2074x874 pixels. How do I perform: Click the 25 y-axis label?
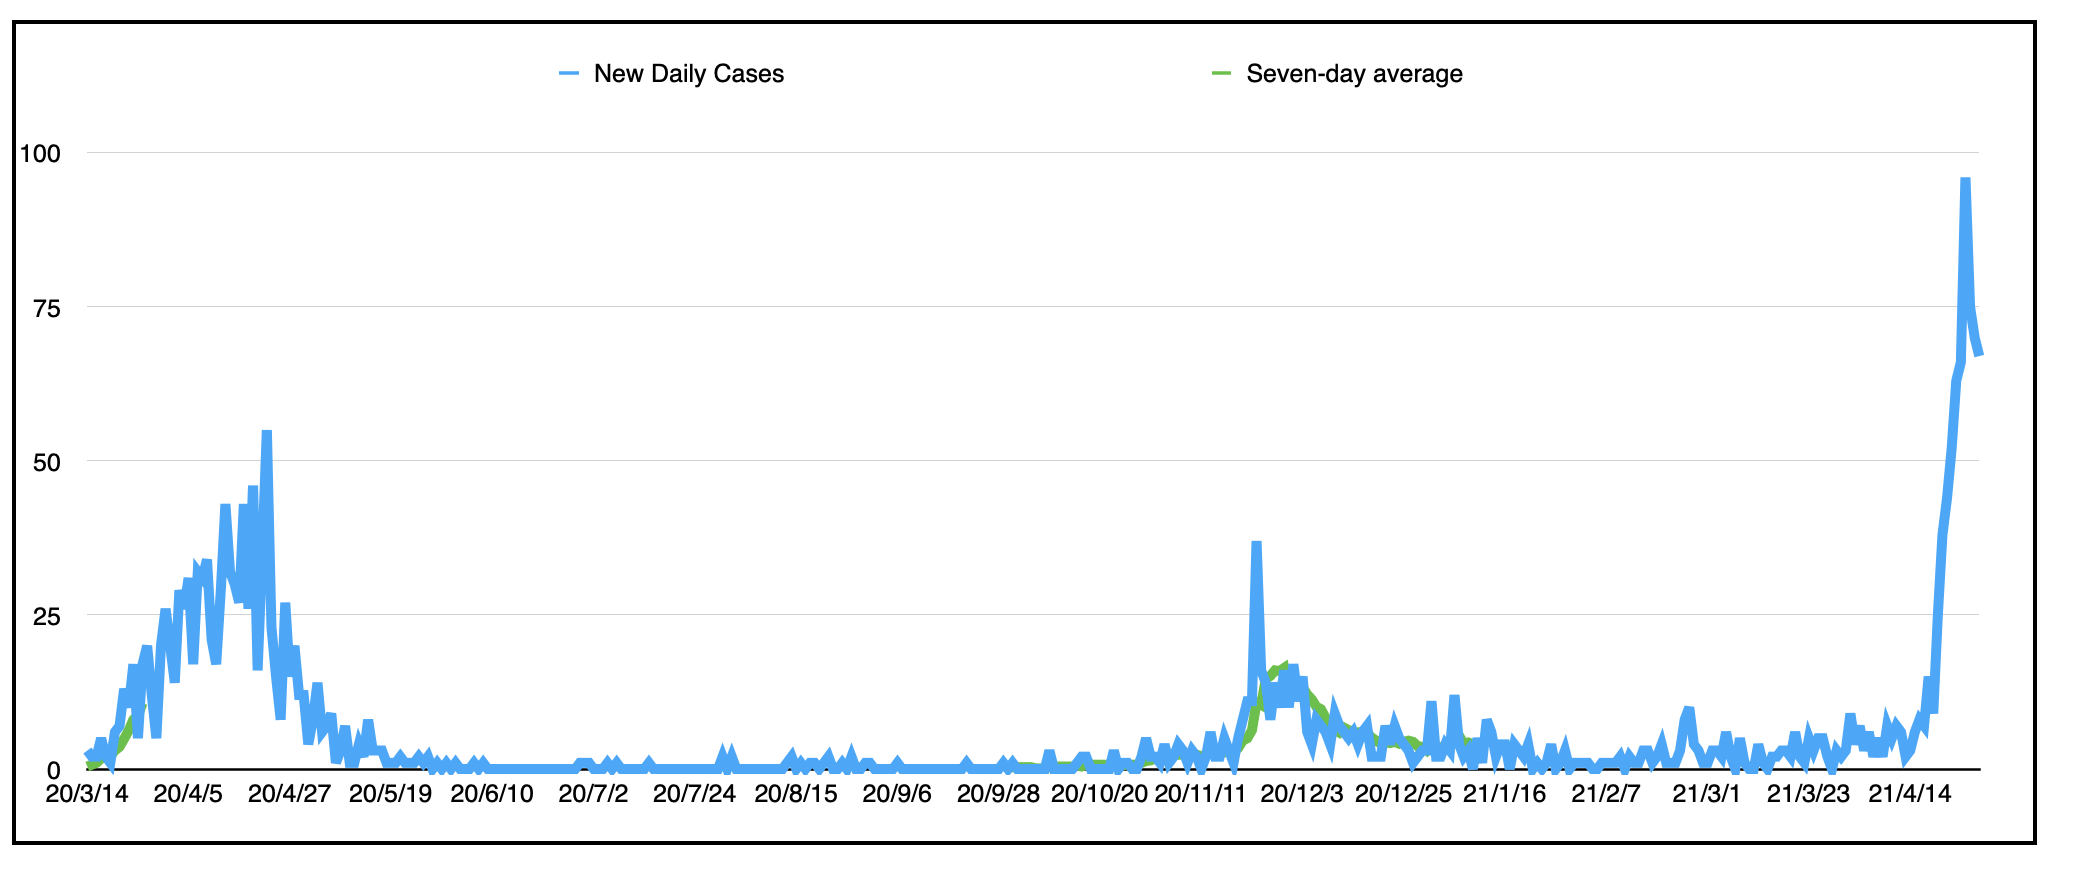coord(47,617)
